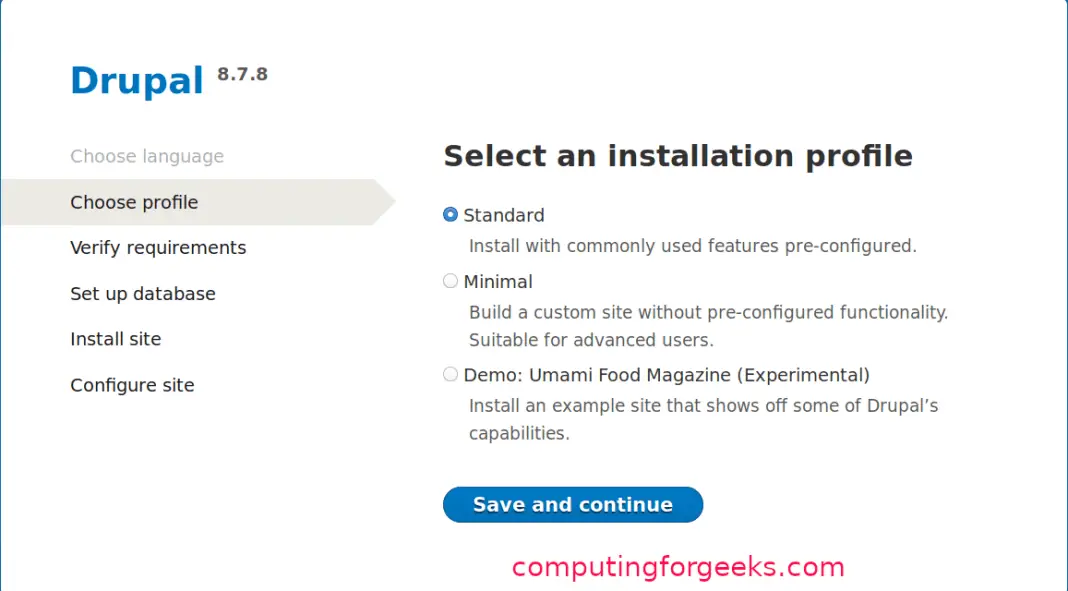Select the Standard installation profile radio button
The height and width of the screenshot is (591, 1068).
(450, 214)
